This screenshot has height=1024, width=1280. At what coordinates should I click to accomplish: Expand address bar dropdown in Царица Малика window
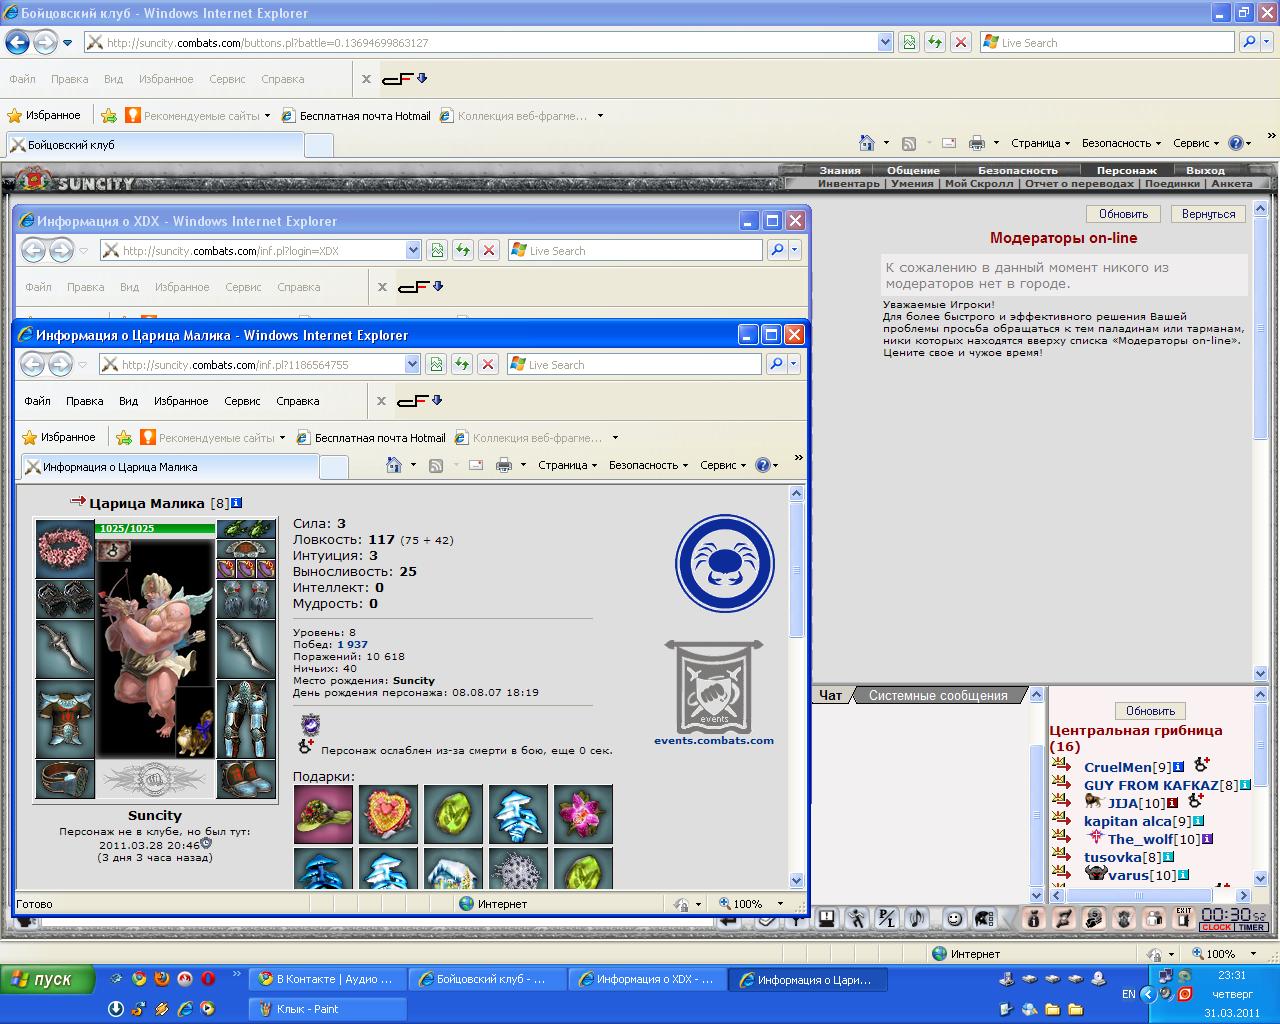pos(412,365)
